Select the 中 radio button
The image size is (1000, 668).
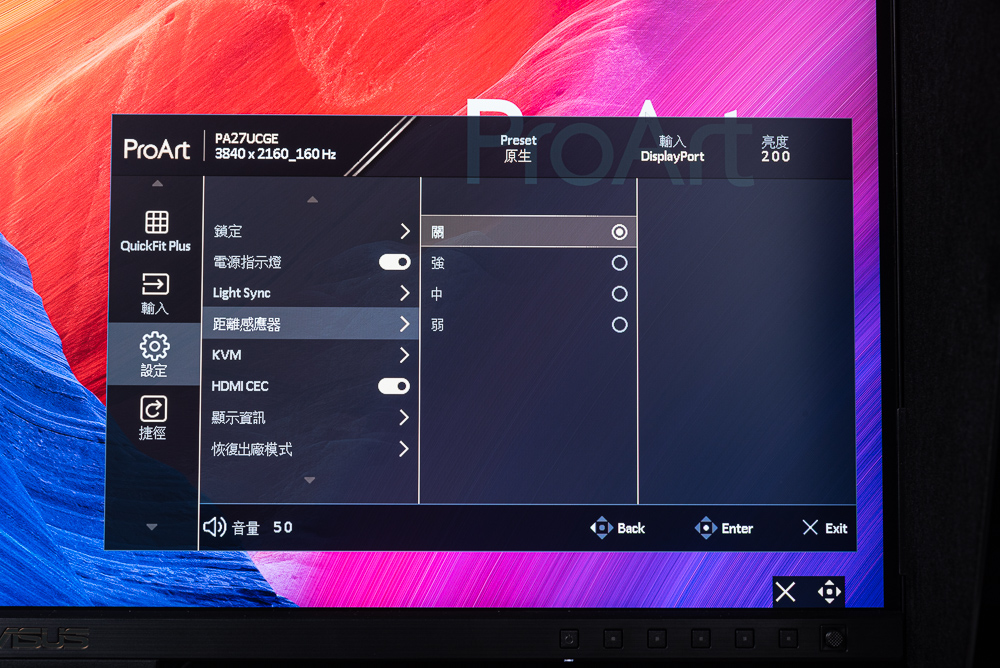click(619, 293)
